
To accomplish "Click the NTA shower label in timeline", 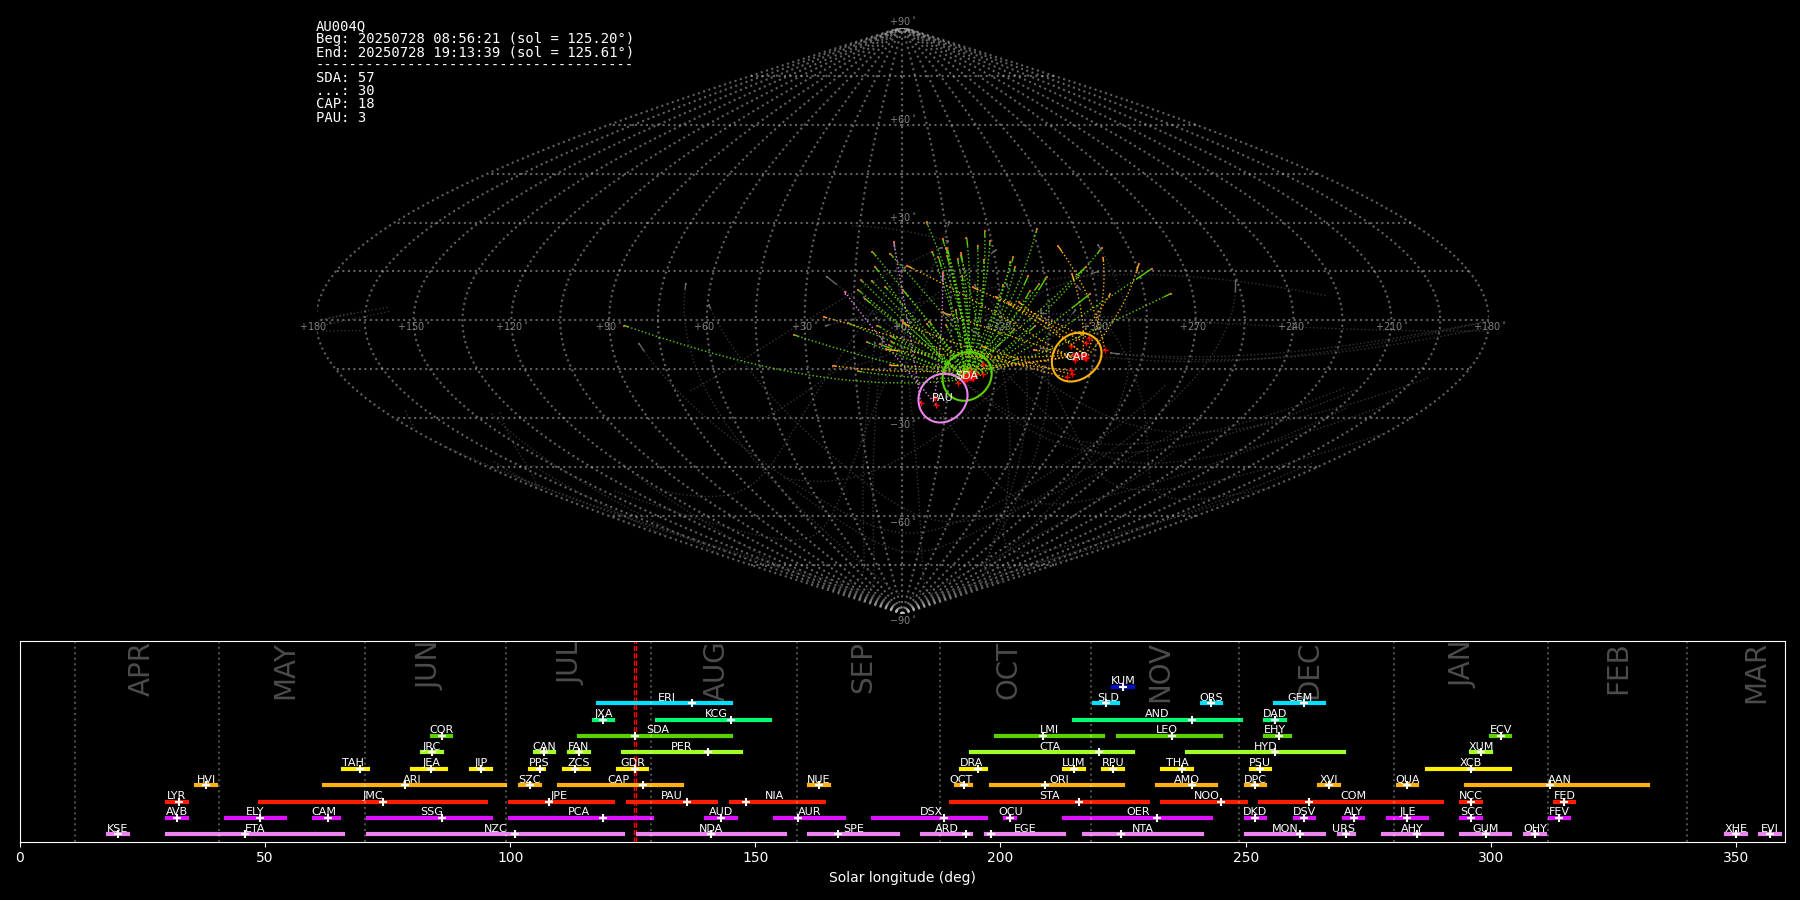I will click(x=1142, y=829).
